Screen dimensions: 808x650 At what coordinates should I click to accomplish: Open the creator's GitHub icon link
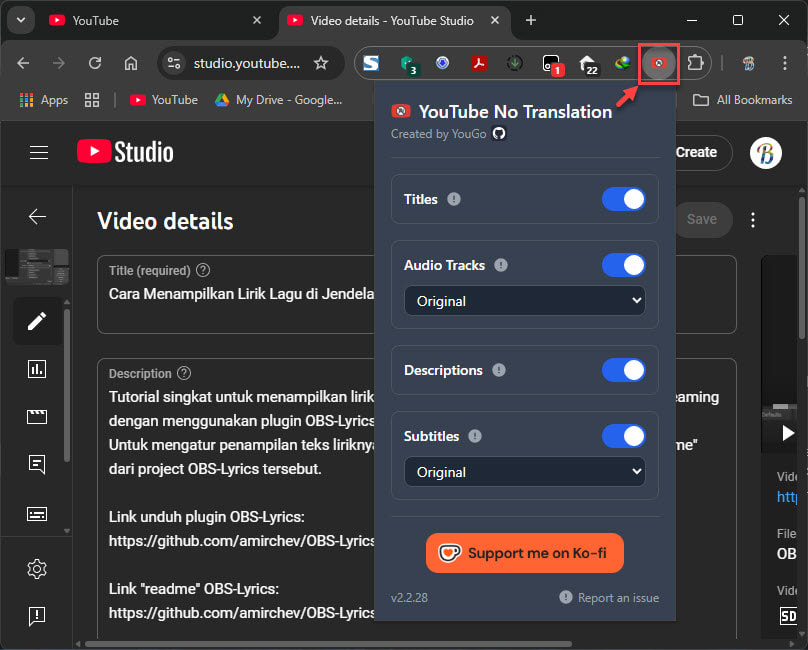point(499,134)
